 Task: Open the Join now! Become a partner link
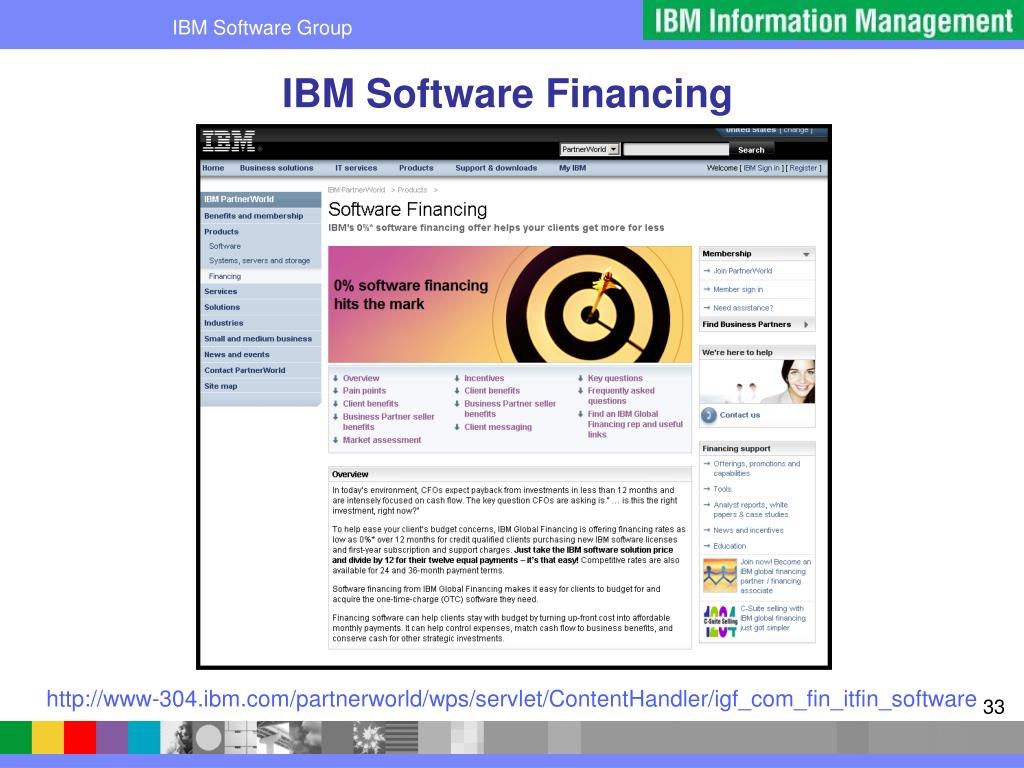pyautogui.click(x=775, y=576)
